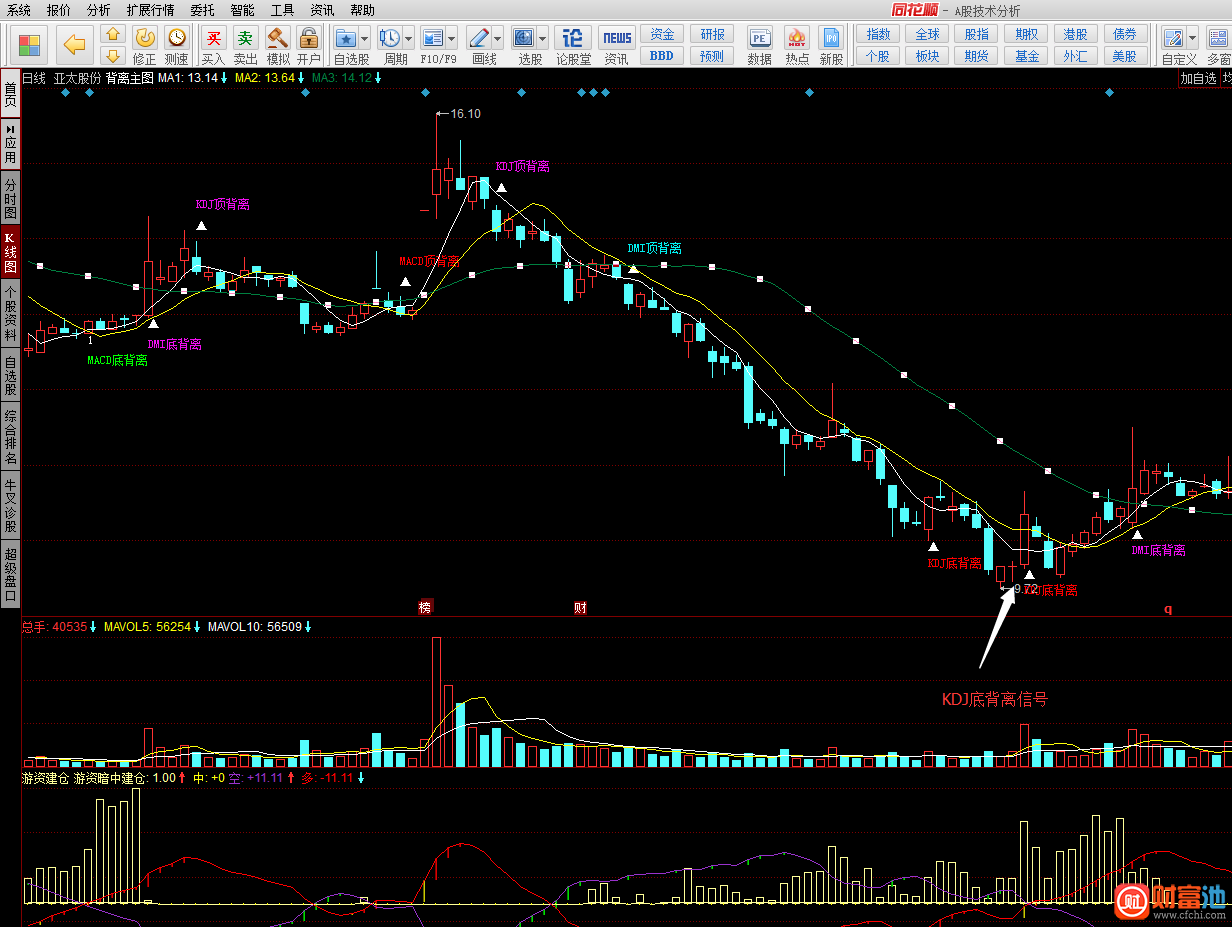The width and height of the screenshot is (1232, 927).
Task: Switch to the 应用 side tab
Action: [10, 144]
